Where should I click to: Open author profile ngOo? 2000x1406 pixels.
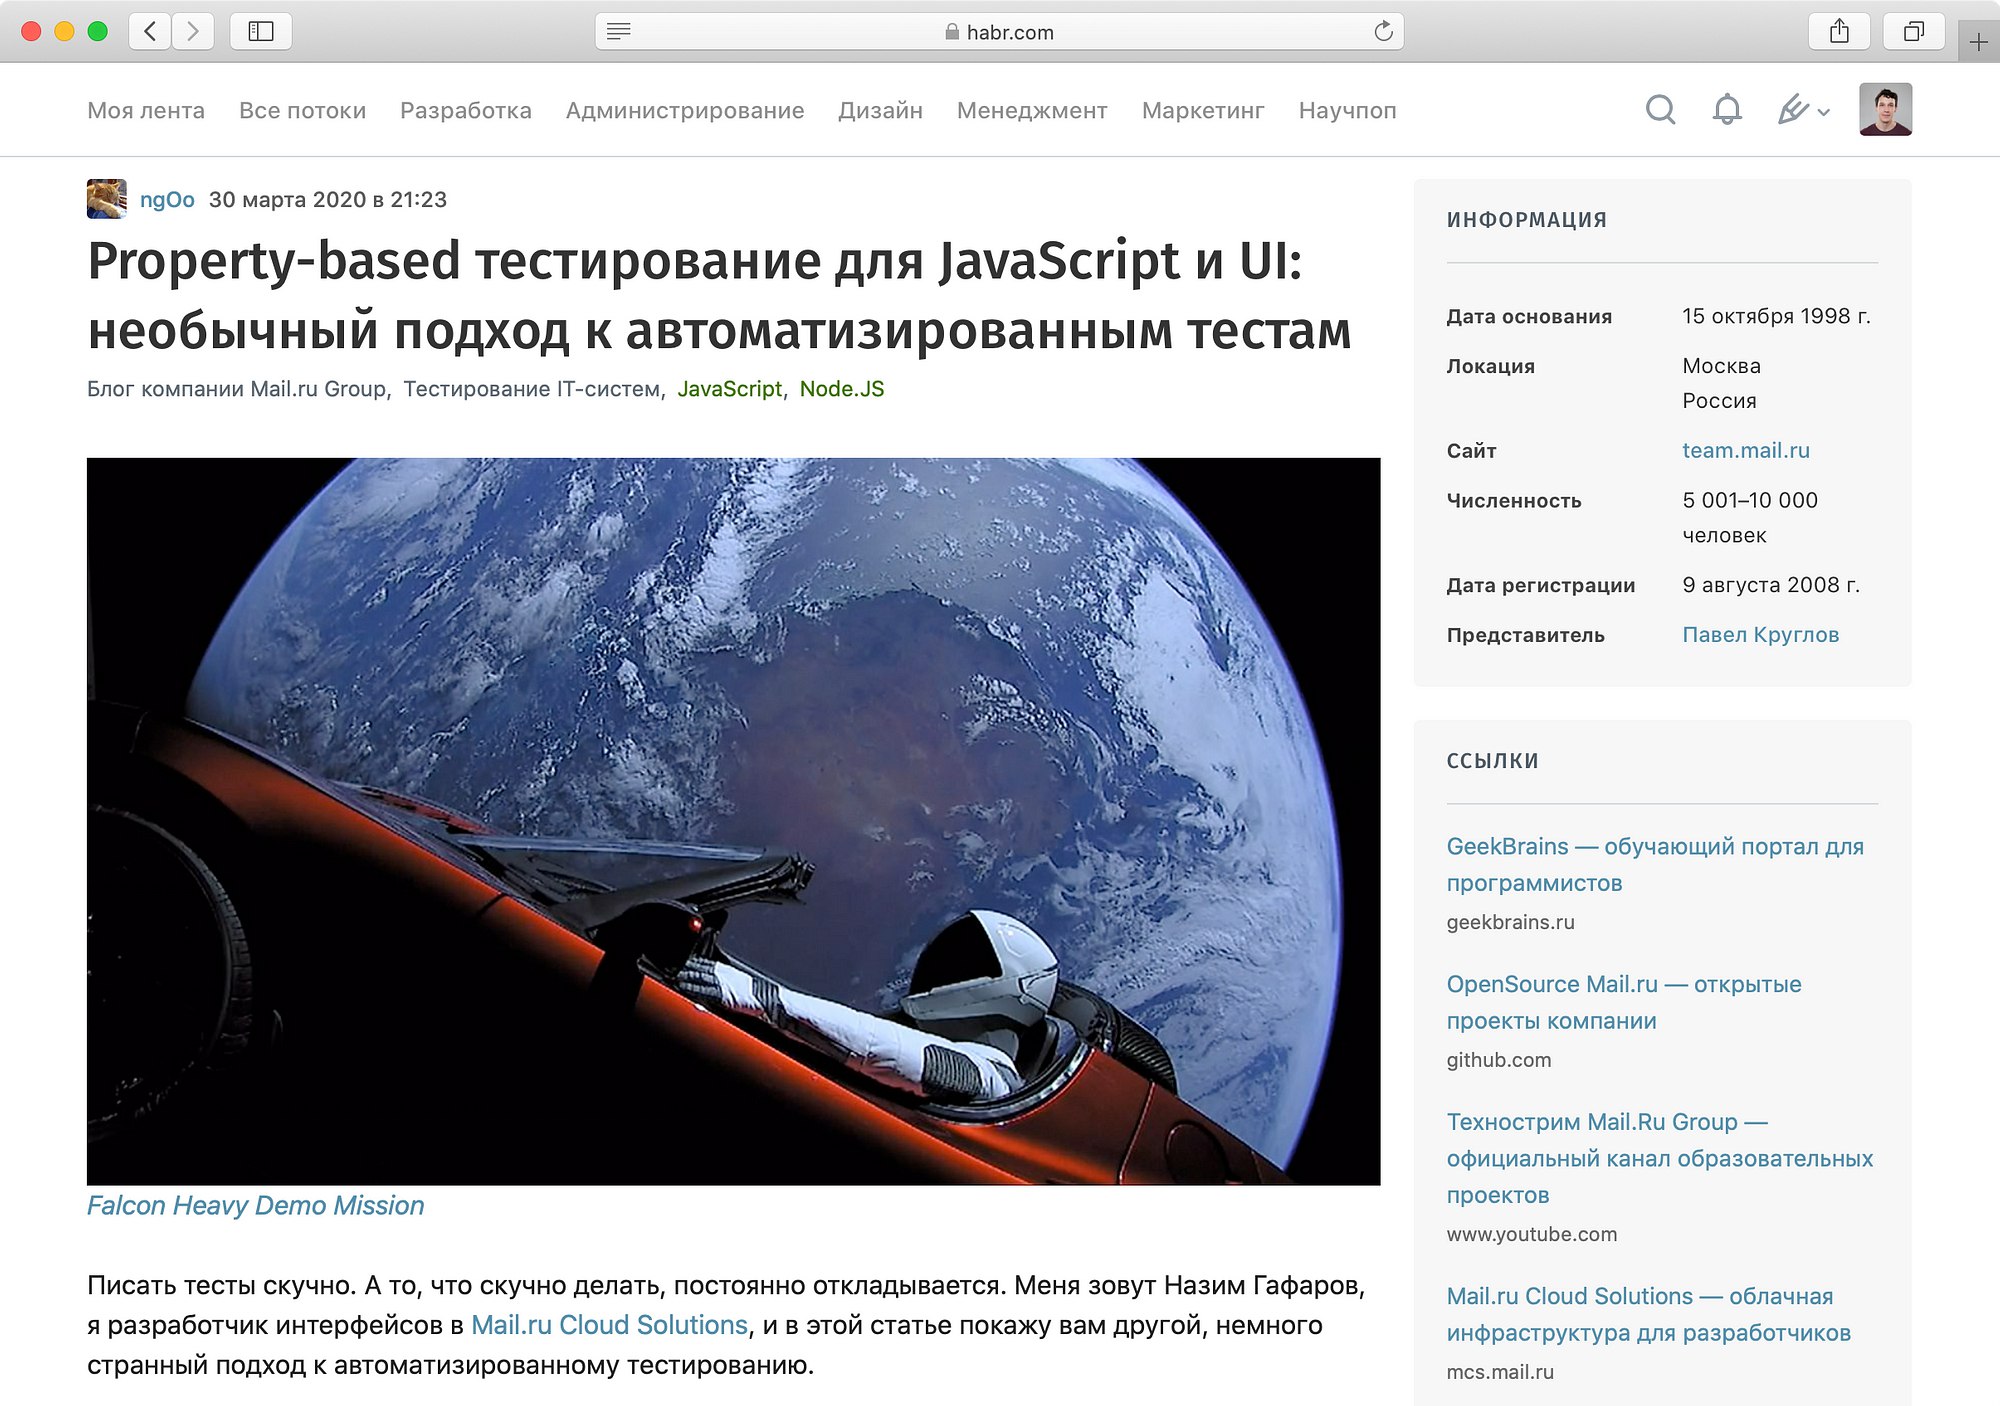167,200
